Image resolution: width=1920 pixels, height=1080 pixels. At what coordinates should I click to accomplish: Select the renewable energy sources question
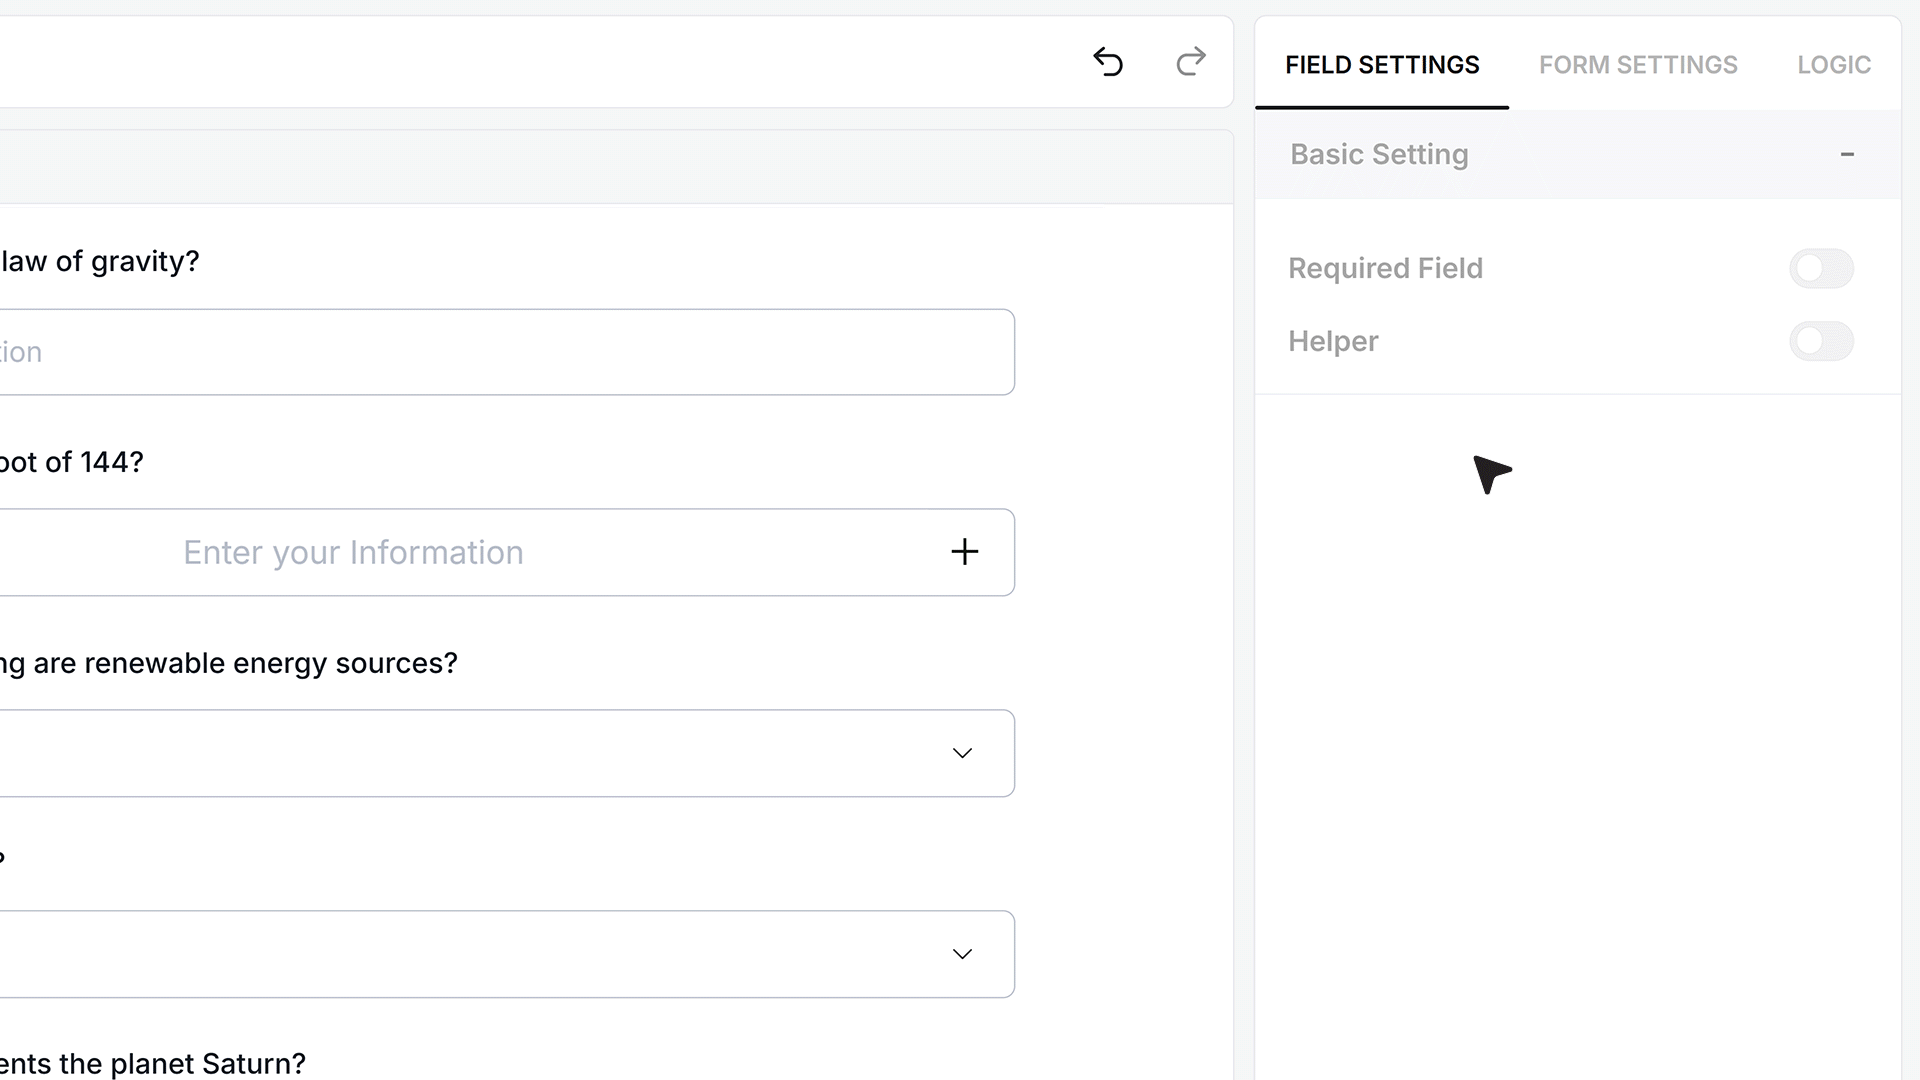229,663
